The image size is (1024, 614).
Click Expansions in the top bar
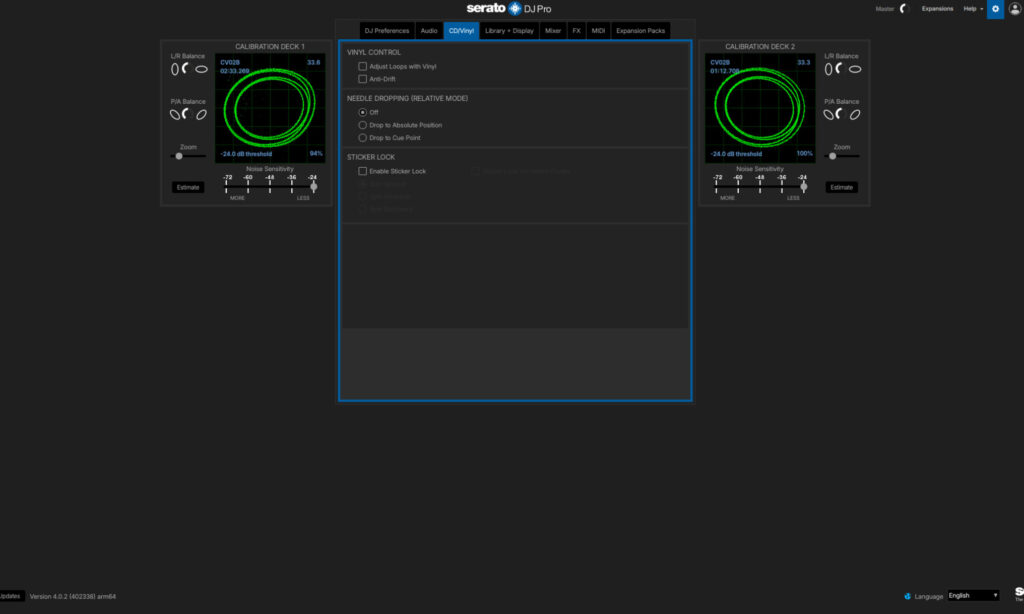(x=937, y=8)
